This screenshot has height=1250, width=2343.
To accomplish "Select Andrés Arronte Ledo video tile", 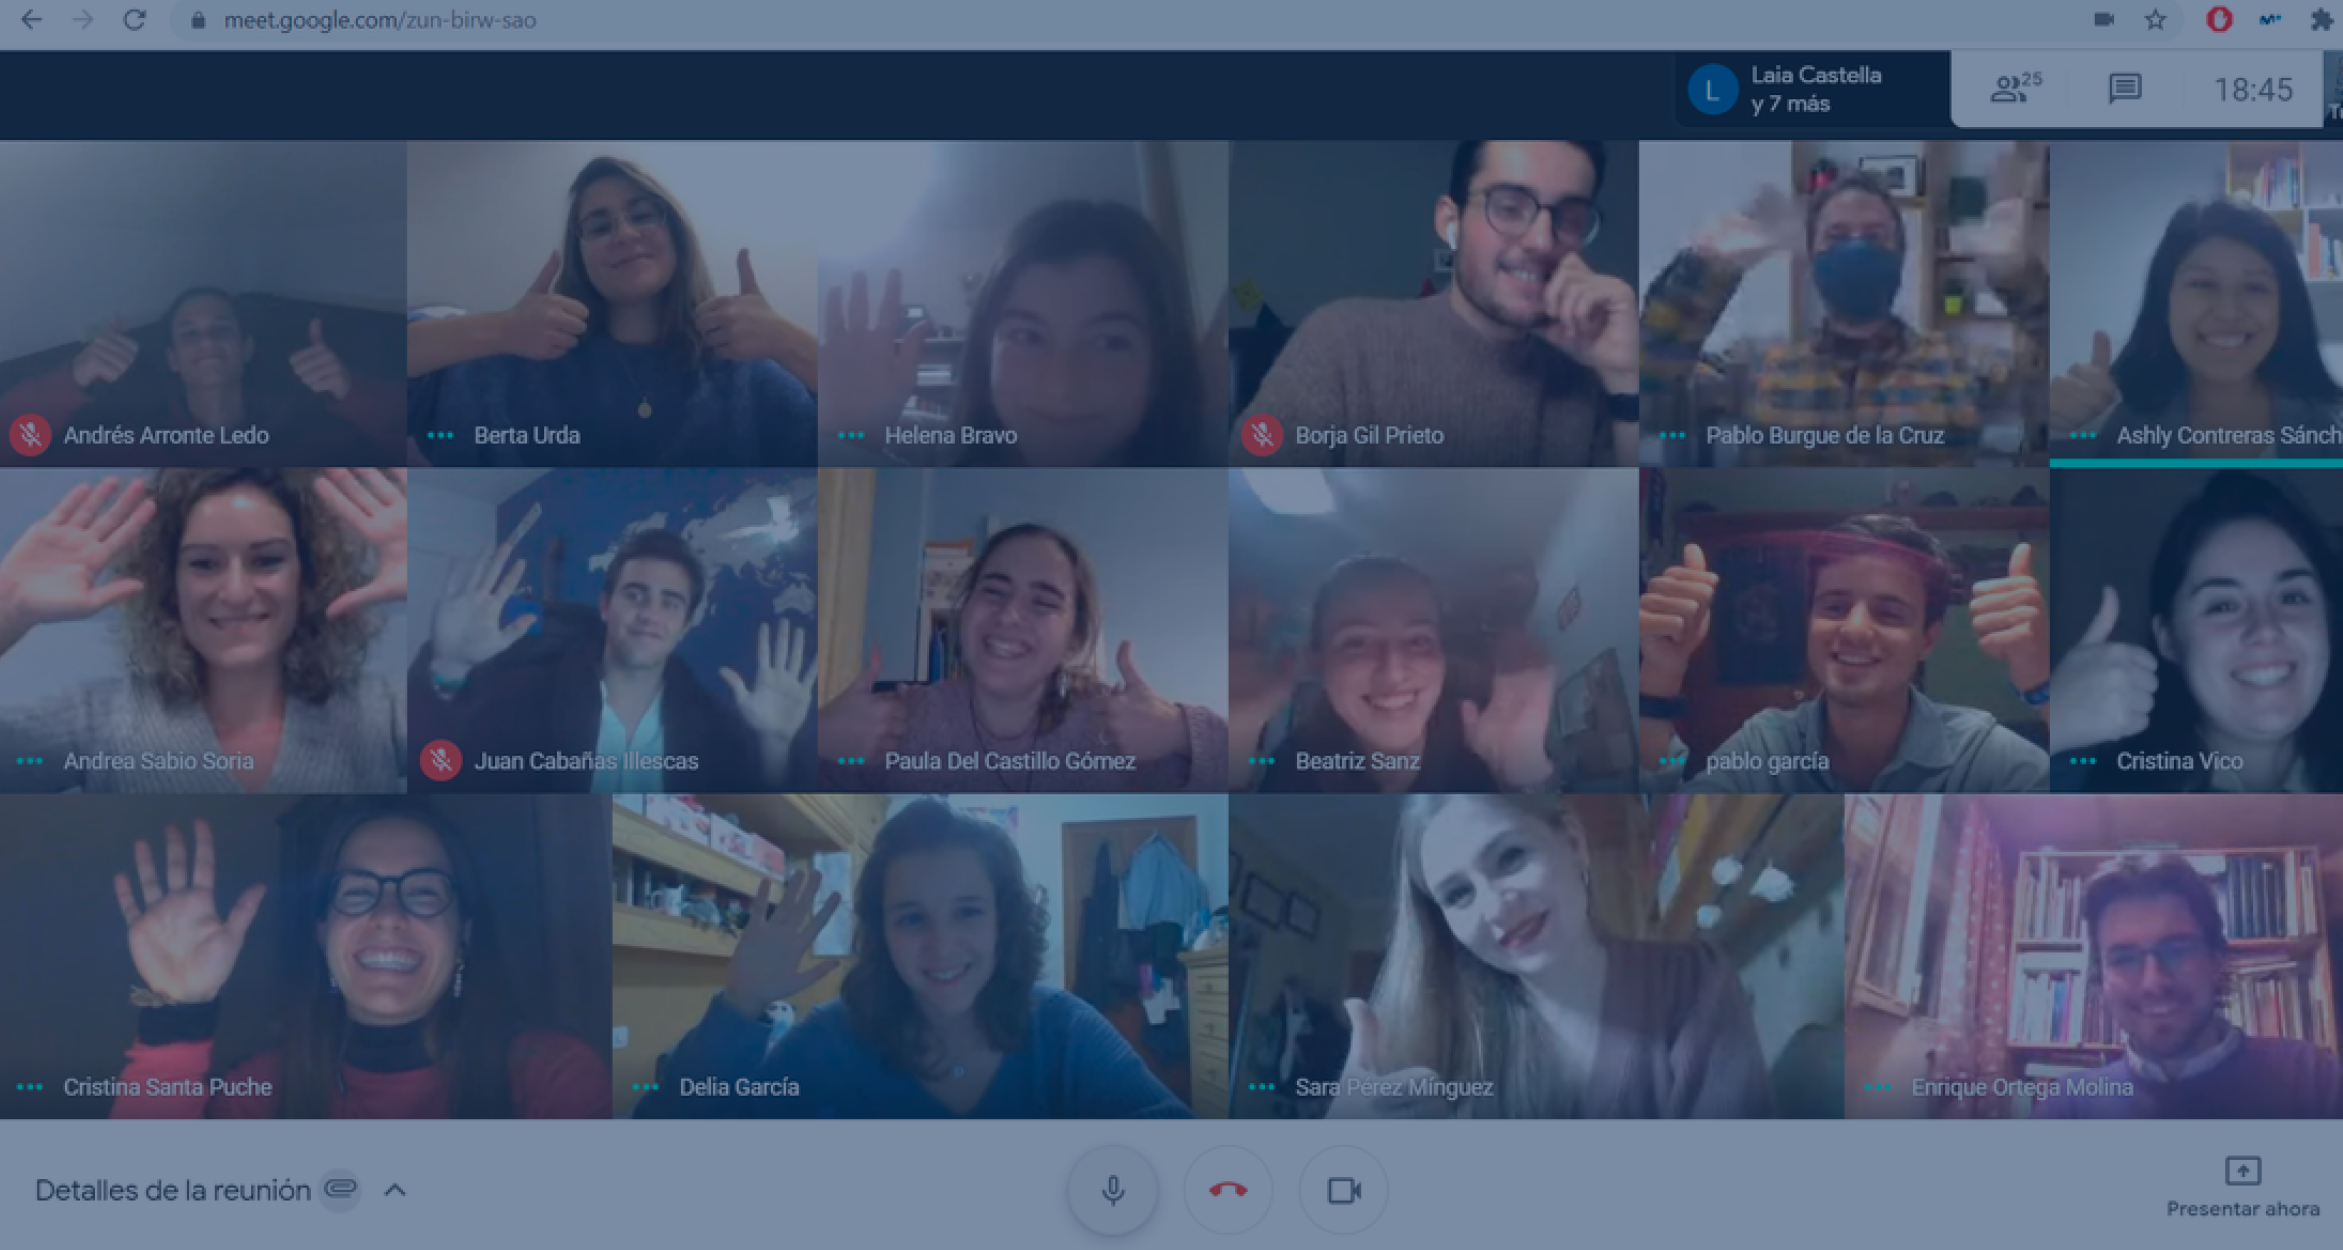I will pos(203,303).
